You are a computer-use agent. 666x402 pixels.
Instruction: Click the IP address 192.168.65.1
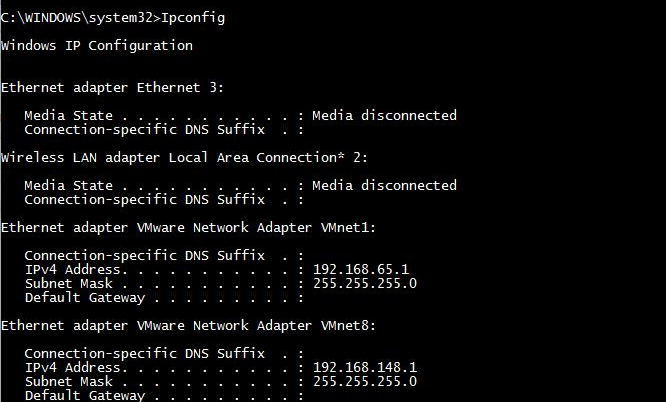[361, 269]
